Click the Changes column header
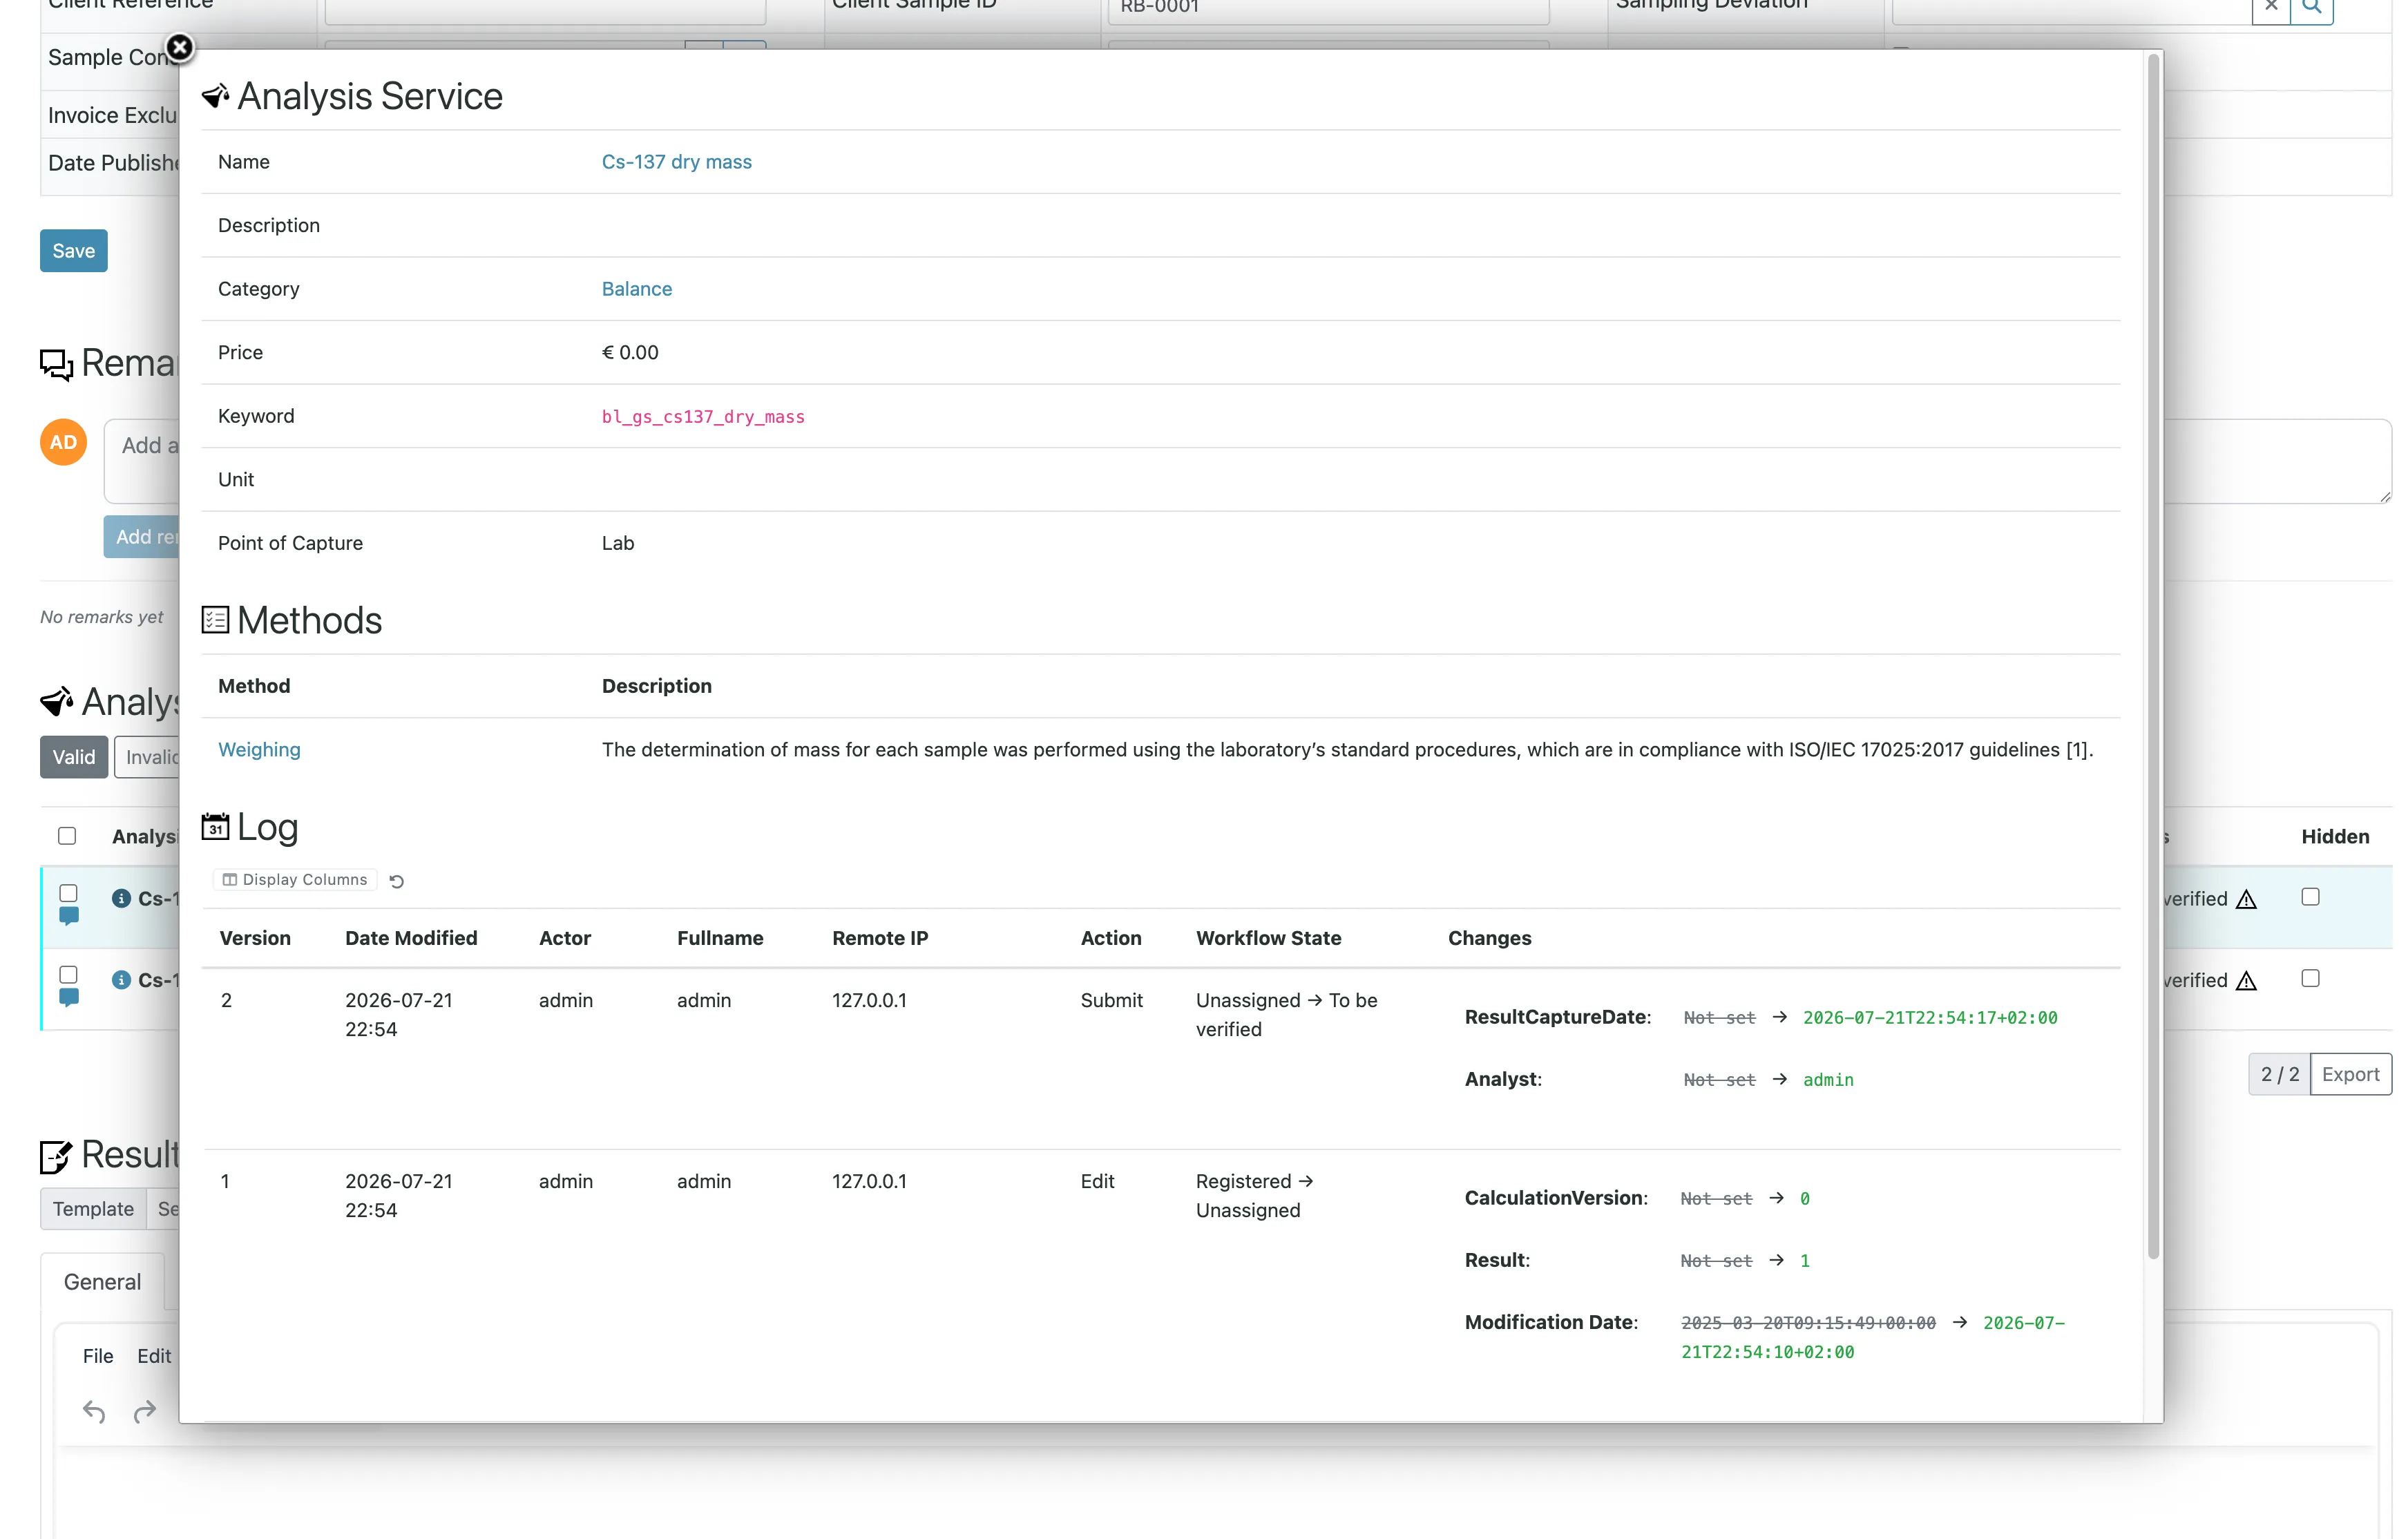The height and width of the screenshot is (1539, 2408). tap(1489, 938)
